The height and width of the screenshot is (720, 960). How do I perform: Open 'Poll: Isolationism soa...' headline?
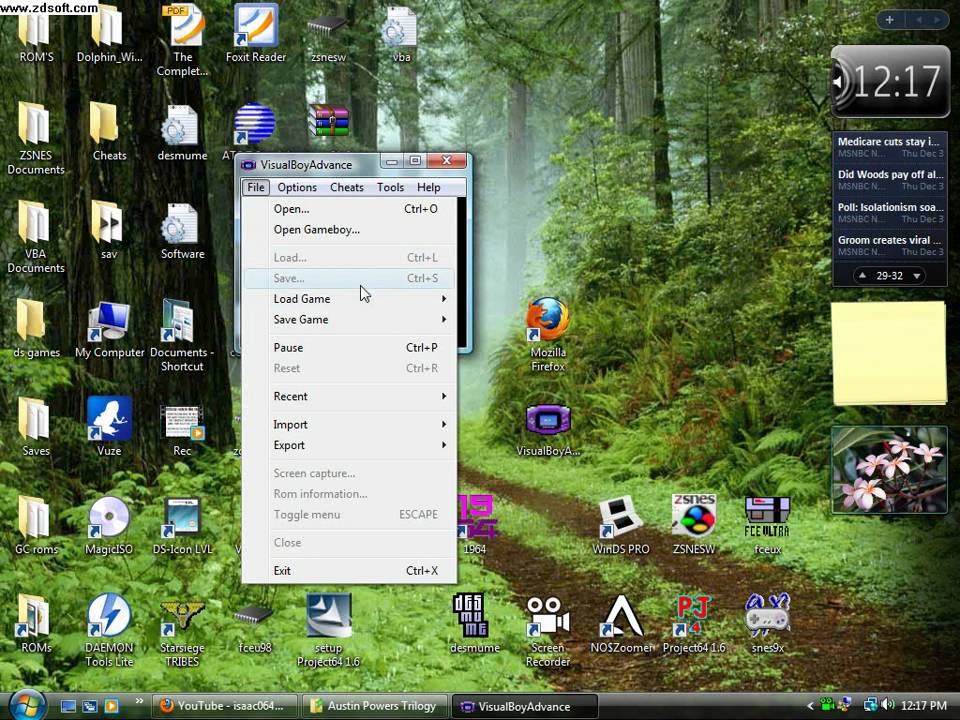coord(890,212)
